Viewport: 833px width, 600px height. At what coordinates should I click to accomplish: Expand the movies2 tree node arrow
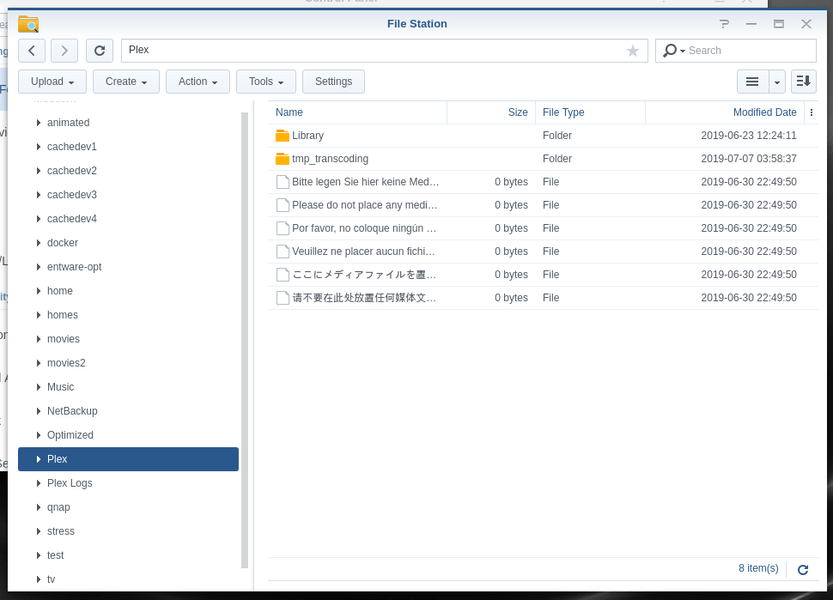pyautogui.click(x=38, y=363)
